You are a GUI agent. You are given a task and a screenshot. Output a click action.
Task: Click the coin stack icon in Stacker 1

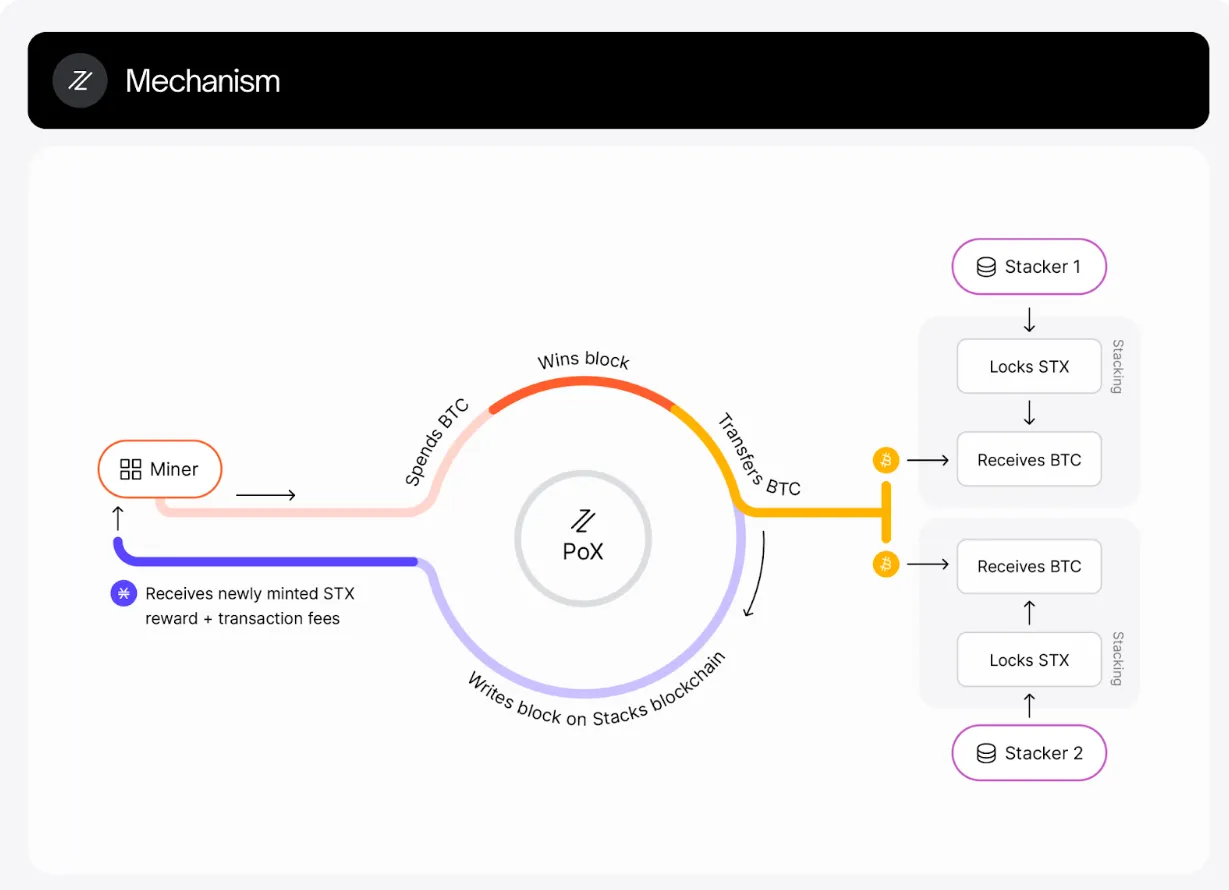coord(986,267)
